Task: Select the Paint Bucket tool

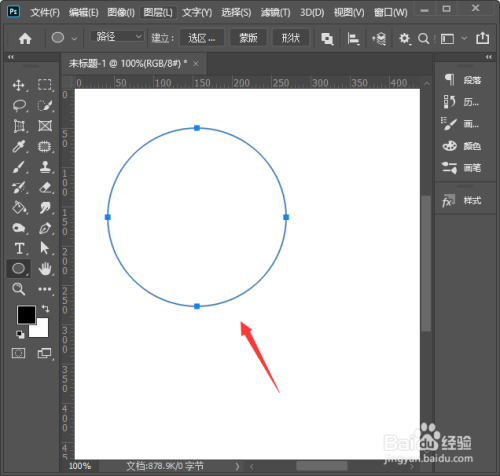Action: [19, 208]
